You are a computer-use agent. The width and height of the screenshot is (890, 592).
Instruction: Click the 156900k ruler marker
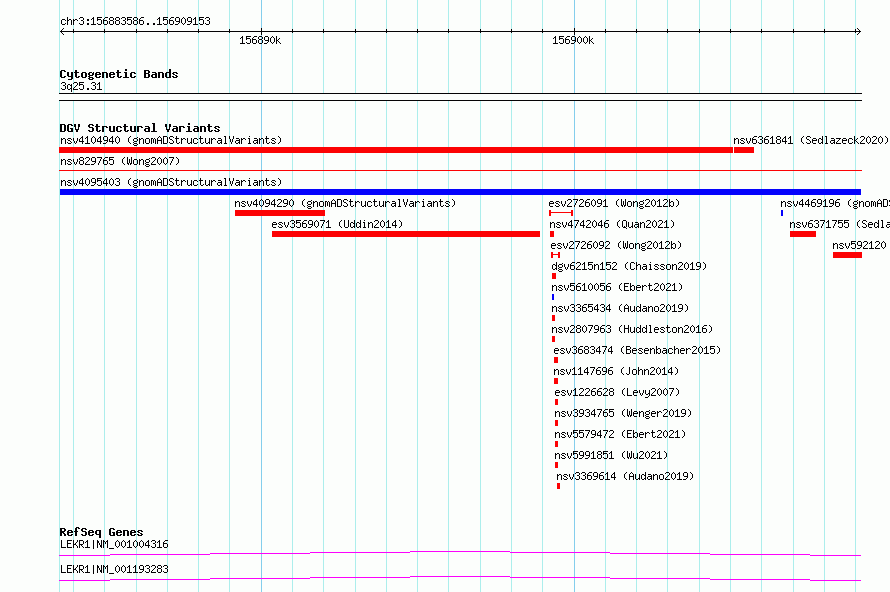click(x=573, y=40)
